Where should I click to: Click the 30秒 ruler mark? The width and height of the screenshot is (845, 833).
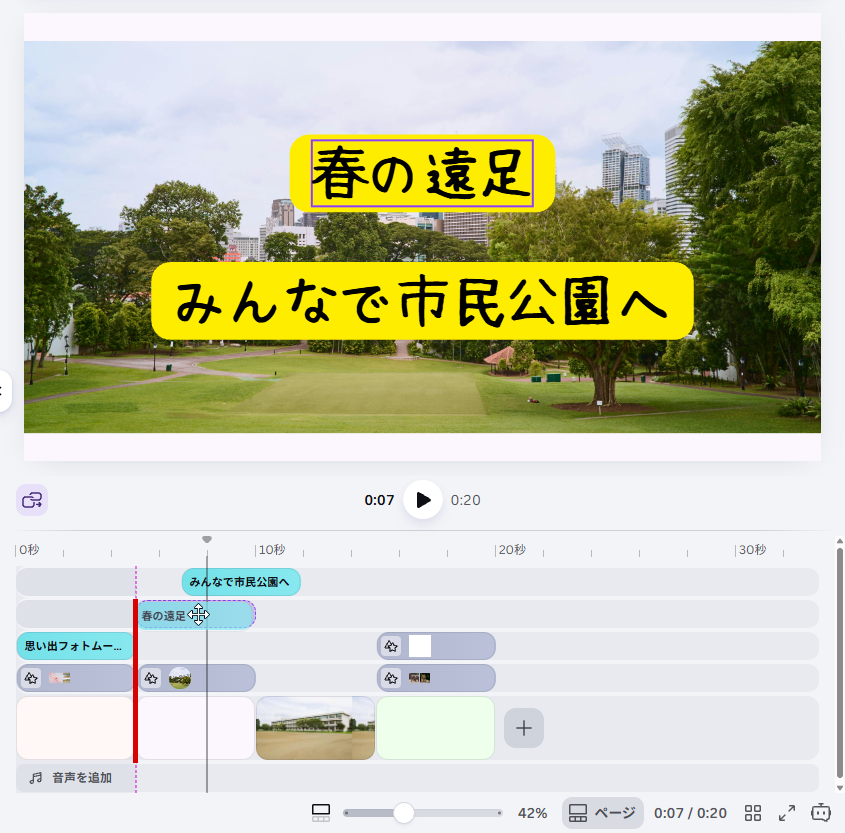coord(752,550)
